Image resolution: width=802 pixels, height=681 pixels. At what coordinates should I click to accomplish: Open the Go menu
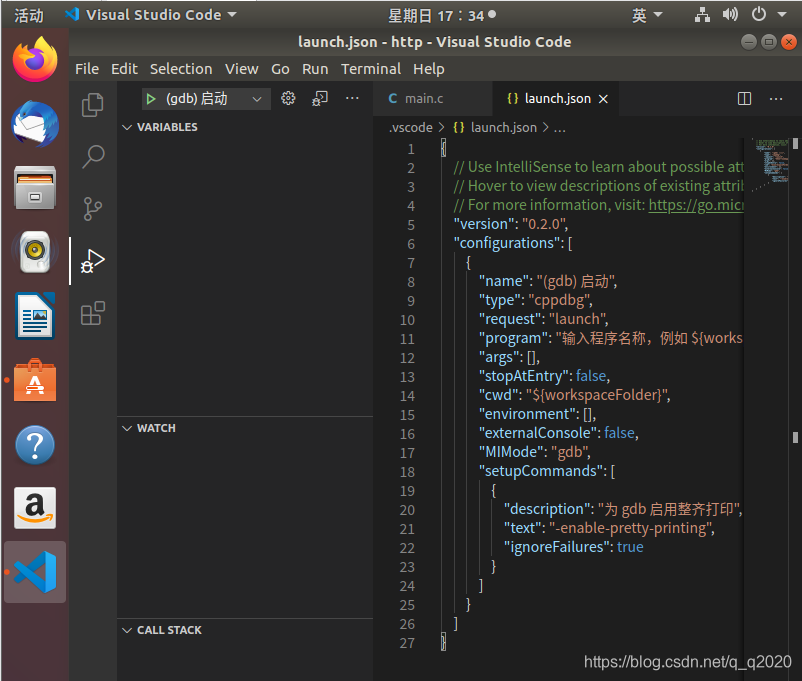[280, 69]
